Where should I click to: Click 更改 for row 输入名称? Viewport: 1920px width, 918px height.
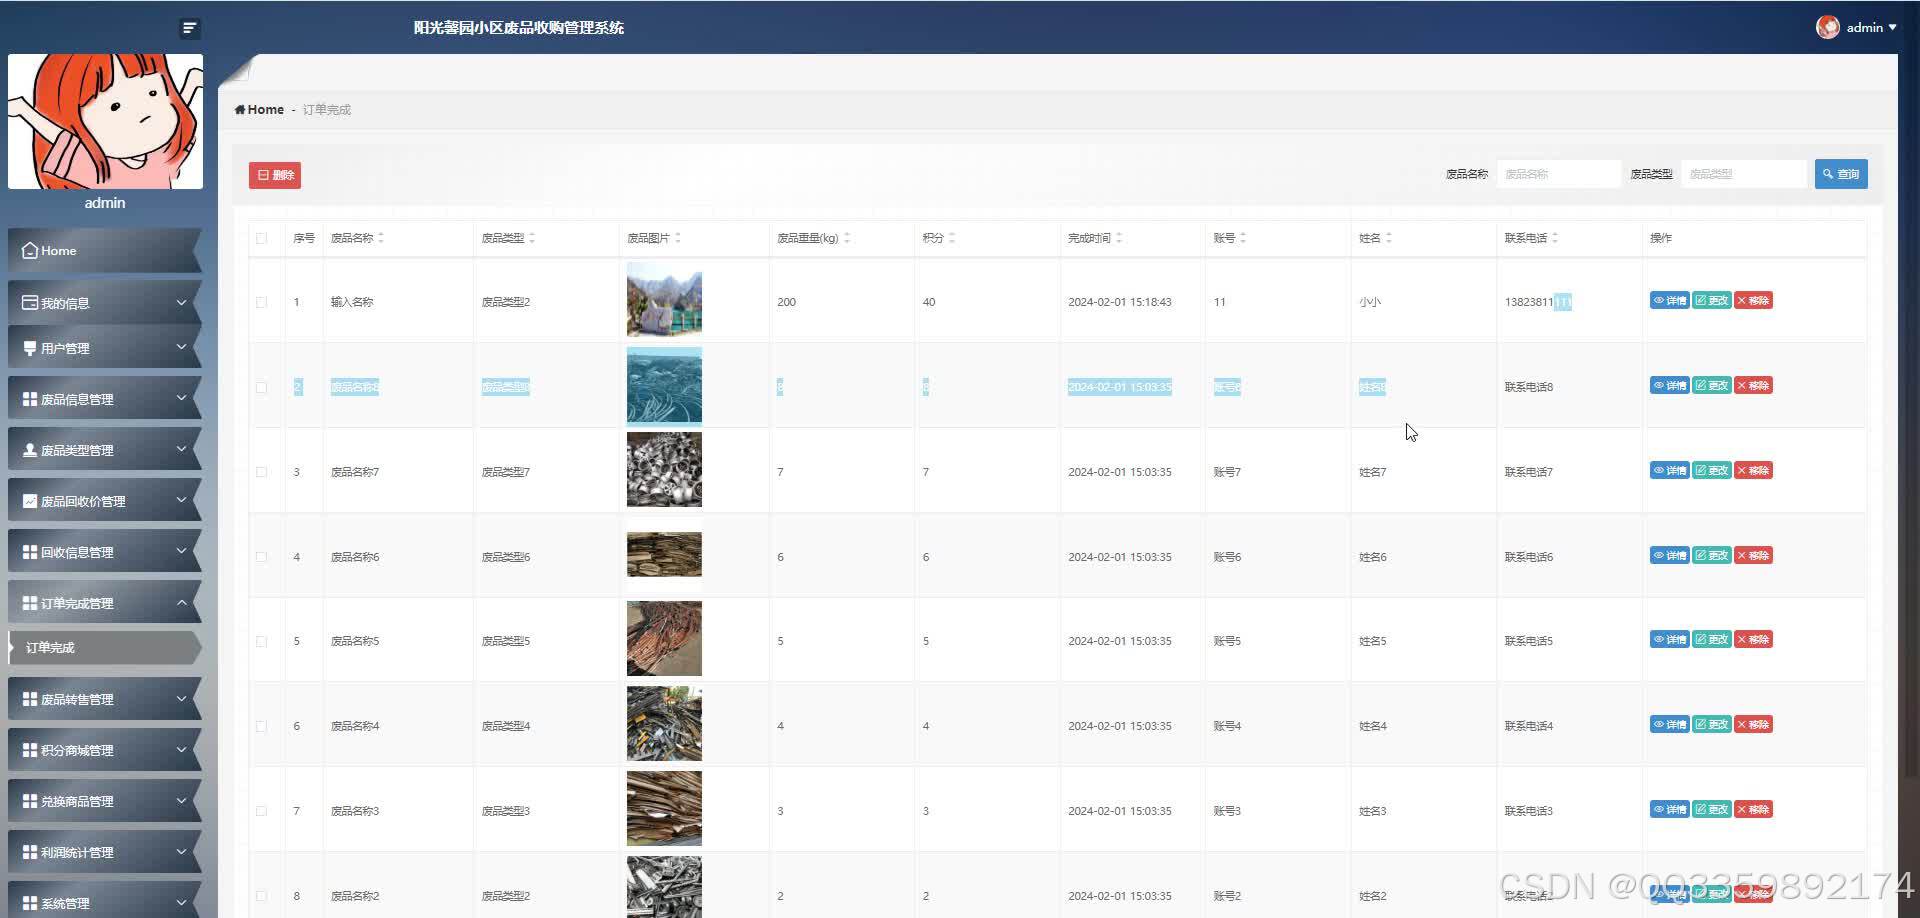[x=1711, y=301]
